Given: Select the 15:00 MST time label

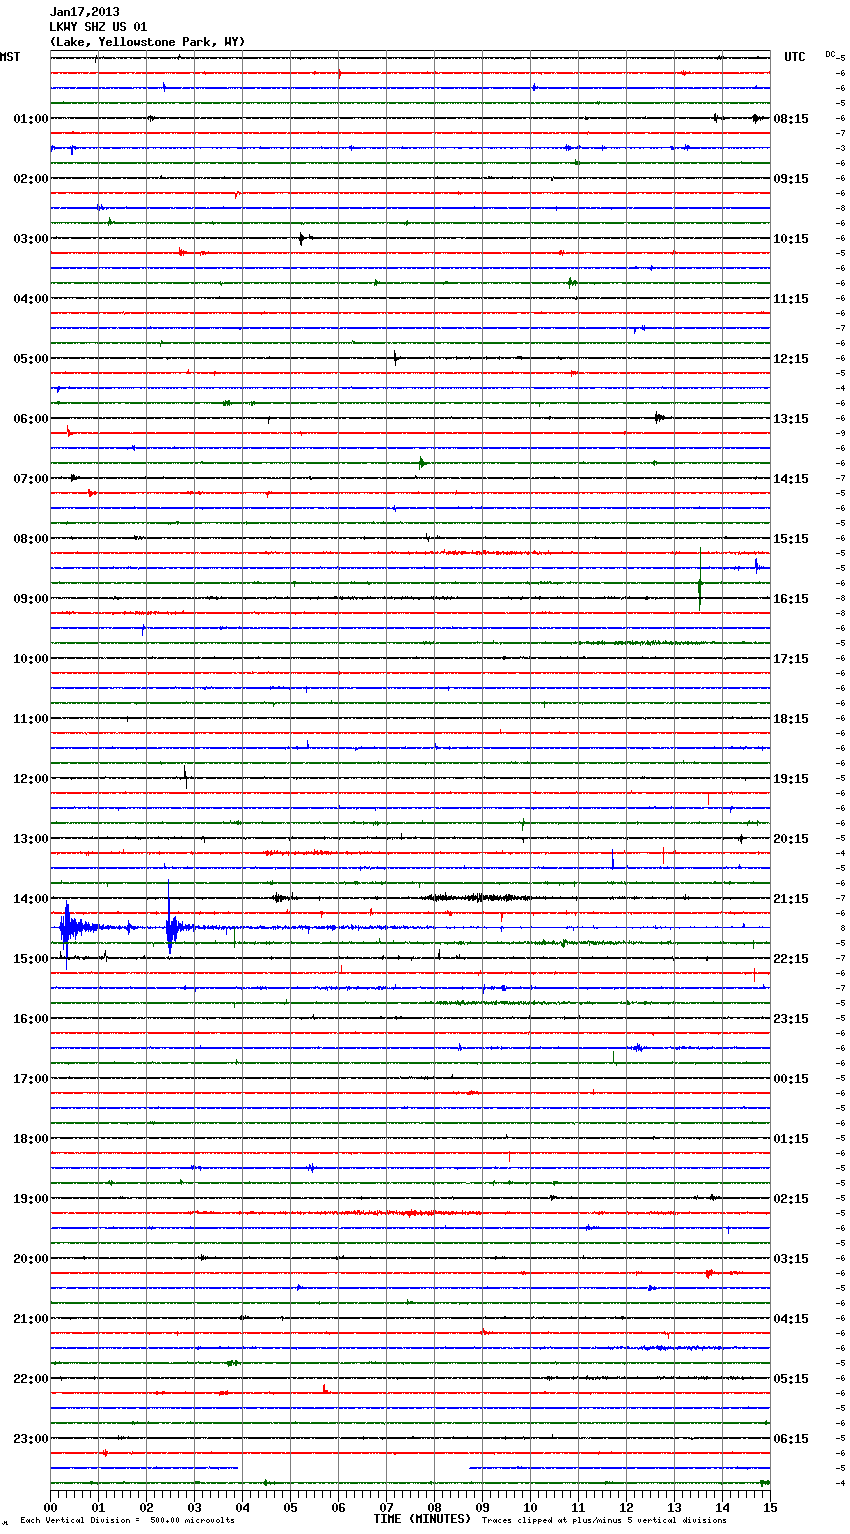Looking at the screenshot, I should coord(31,959).
